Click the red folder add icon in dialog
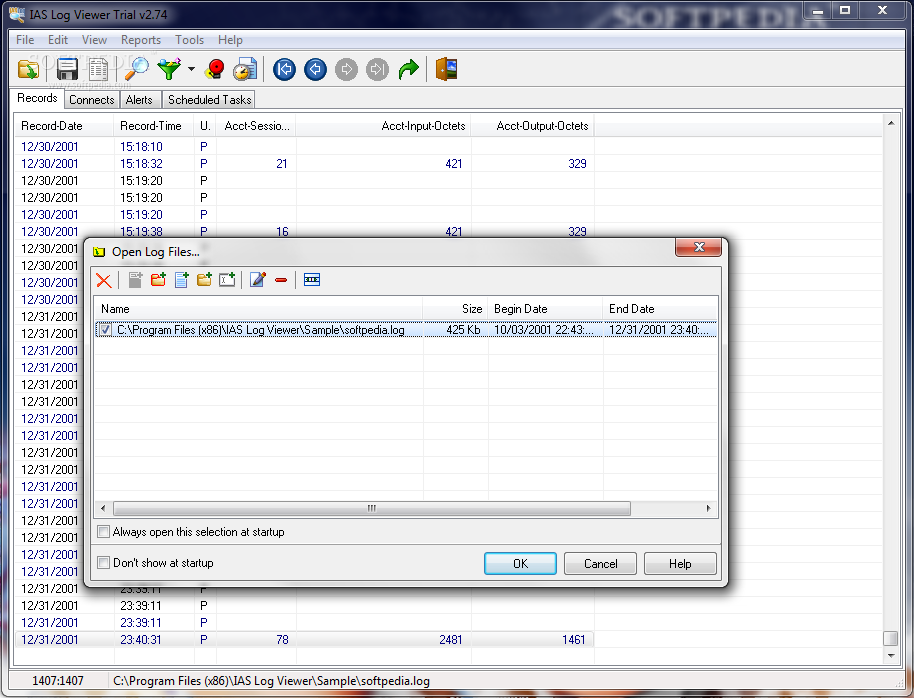Viewport: 914px width, 698px height. click(158, 280)
